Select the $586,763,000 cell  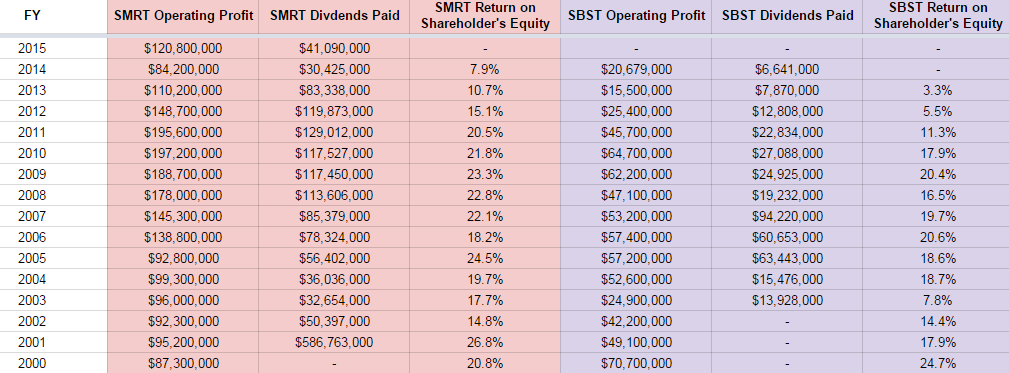(x=335, y=343)
